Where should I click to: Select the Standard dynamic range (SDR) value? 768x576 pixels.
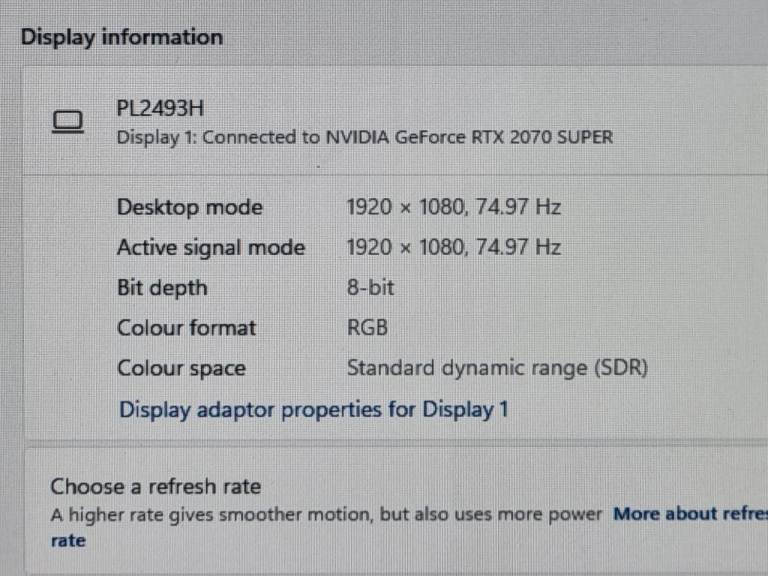[497, 368]
